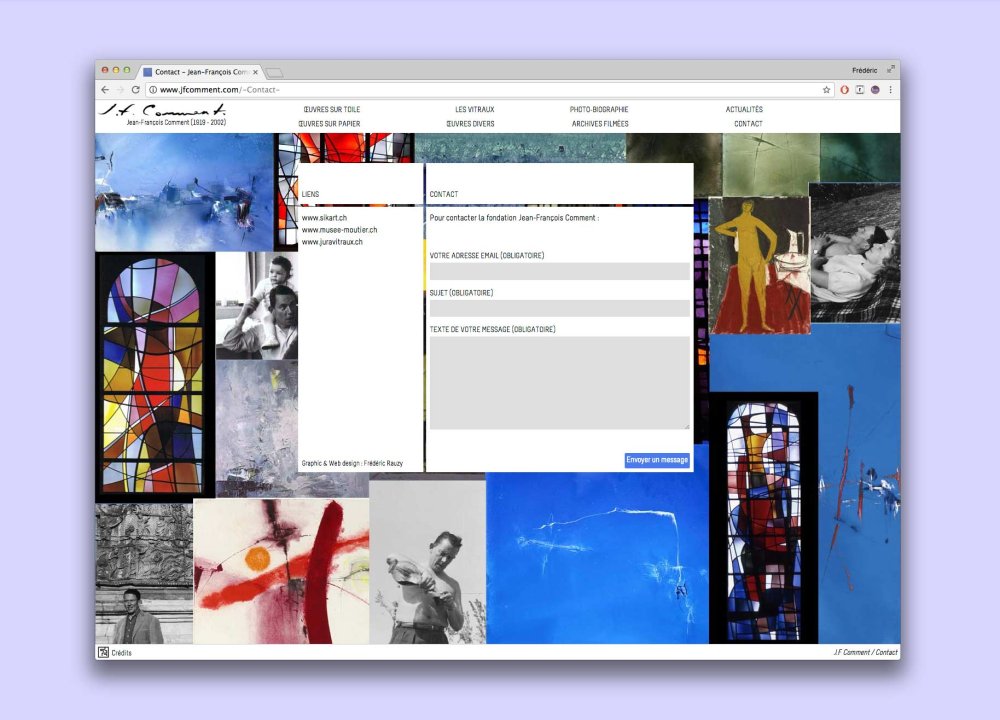The image size is (1000, 720).
Task: Bookmark this page with the star icon
Action: click(827, 90)
